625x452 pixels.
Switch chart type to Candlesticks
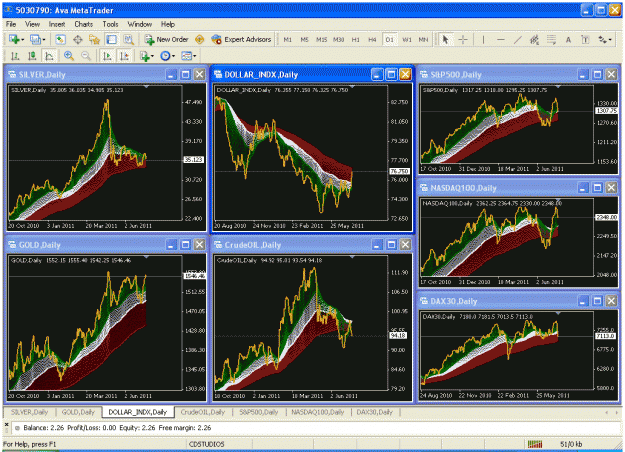[x=32, y=56]
